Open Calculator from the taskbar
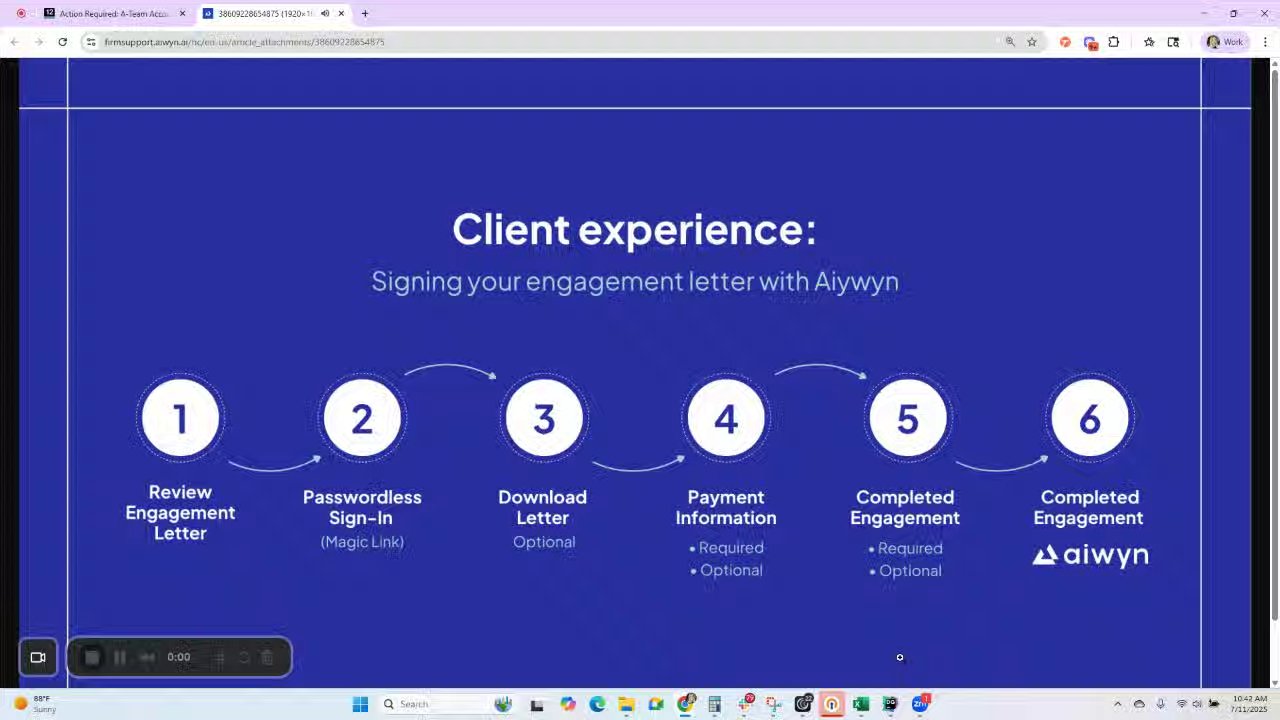 point(715,704)
